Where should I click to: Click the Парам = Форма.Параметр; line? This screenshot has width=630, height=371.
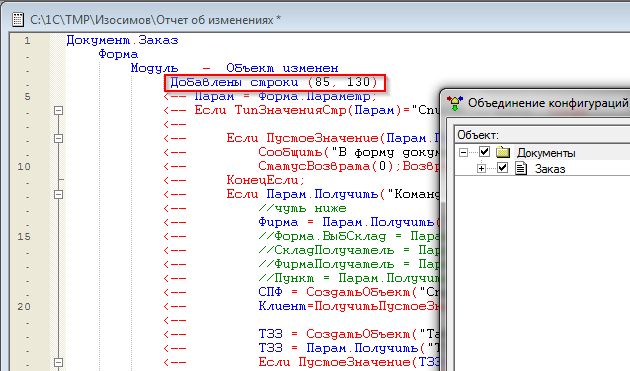(x=286, y=96)
